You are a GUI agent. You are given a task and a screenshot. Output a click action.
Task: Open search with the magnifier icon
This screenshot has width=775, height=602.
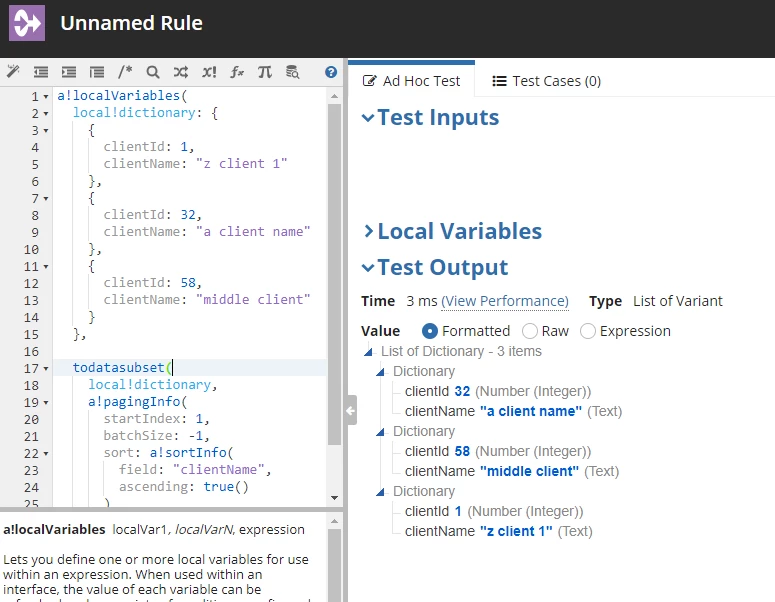tap(153, 72)
